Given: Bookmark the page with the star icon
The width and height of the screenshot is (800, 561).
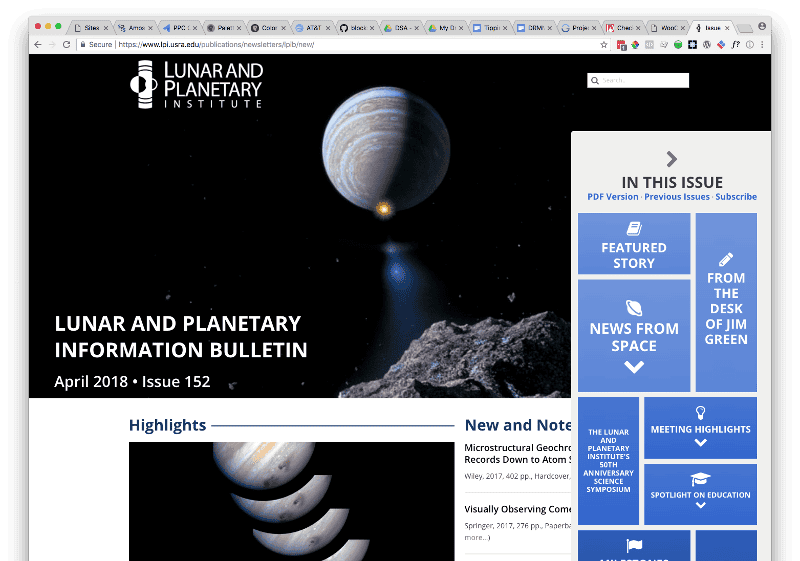Looking at the screenshot, I should click(604, 44).
